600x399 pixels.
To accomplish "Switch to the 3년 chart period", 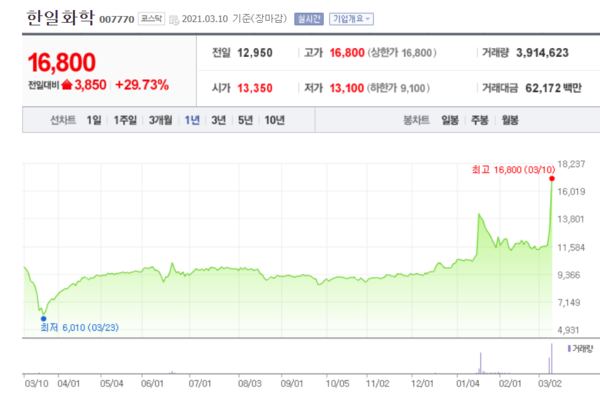I will (218, 120).
